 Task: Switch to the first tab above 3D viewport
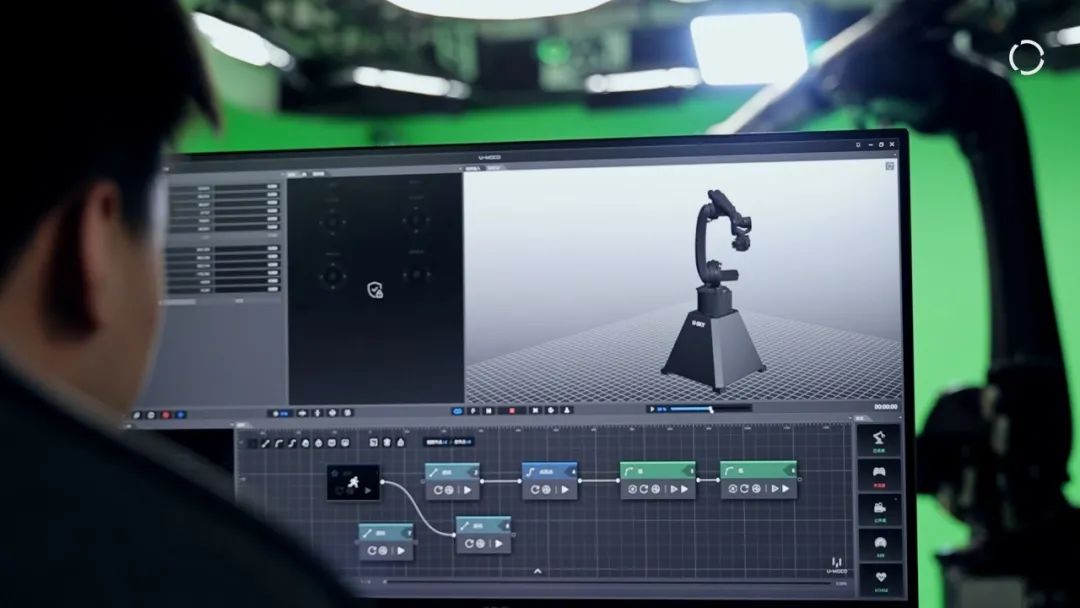pyautogui.click(x=472, y=168)
